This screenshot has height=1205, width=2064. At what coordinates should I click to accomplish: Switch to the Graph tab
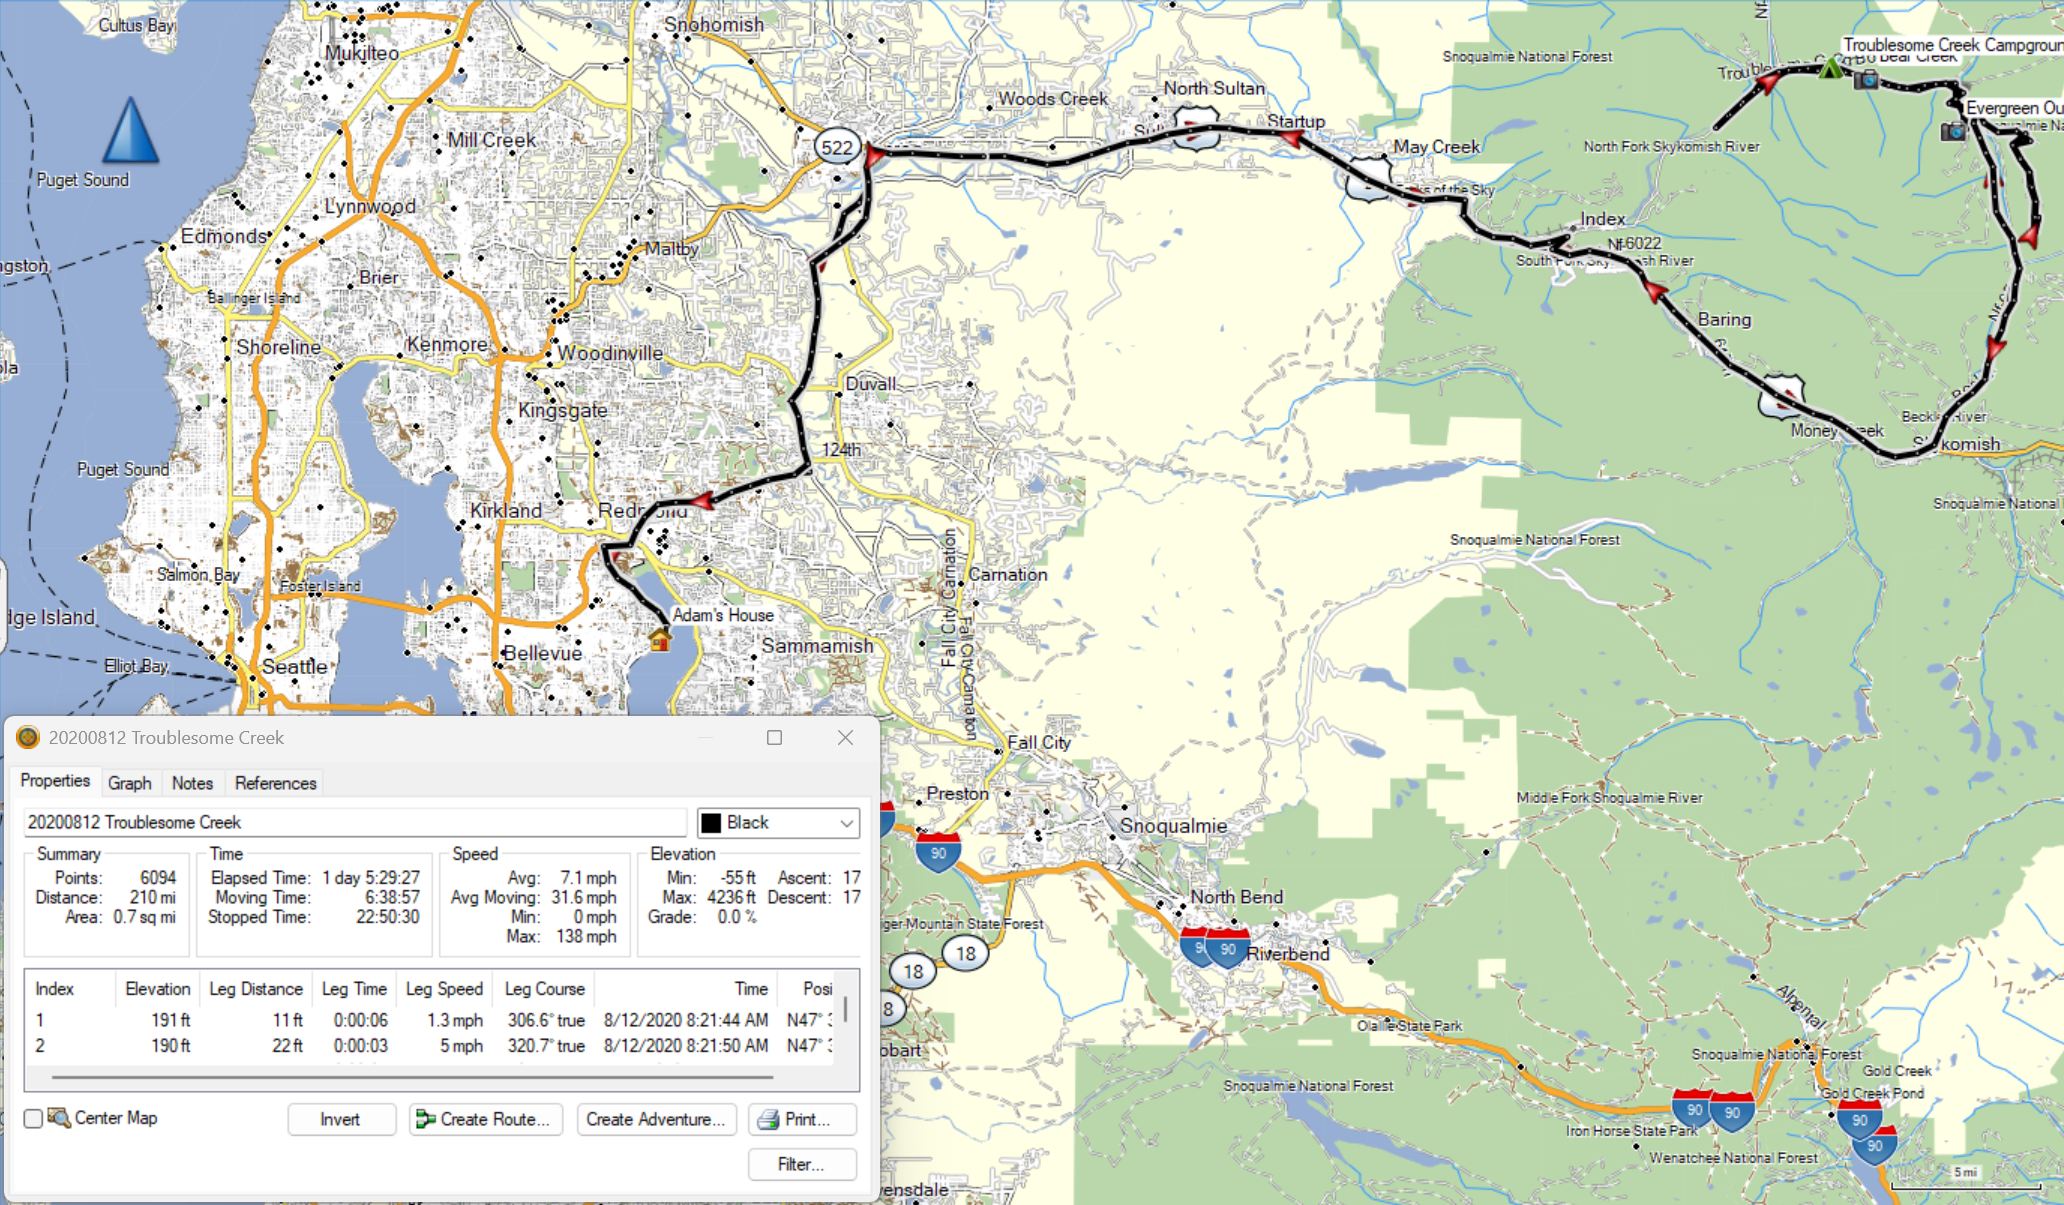[129, 783]
